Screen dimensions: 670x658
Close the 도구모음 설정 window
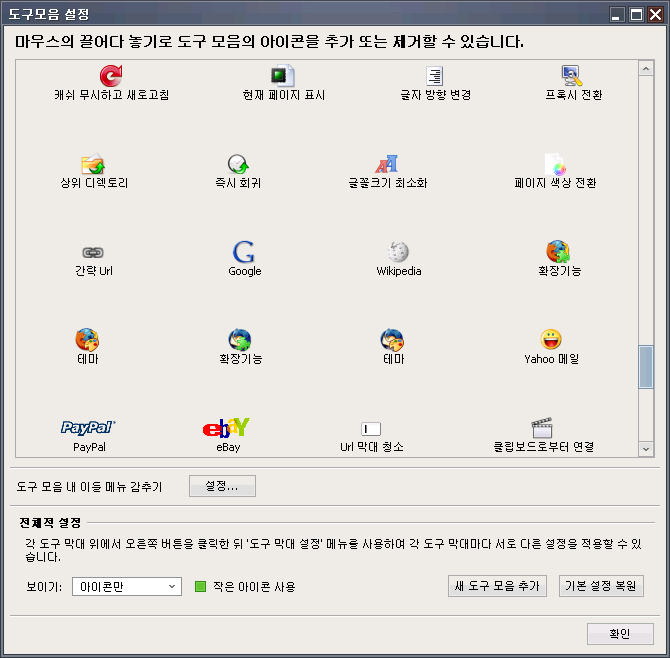pos(655,15)
